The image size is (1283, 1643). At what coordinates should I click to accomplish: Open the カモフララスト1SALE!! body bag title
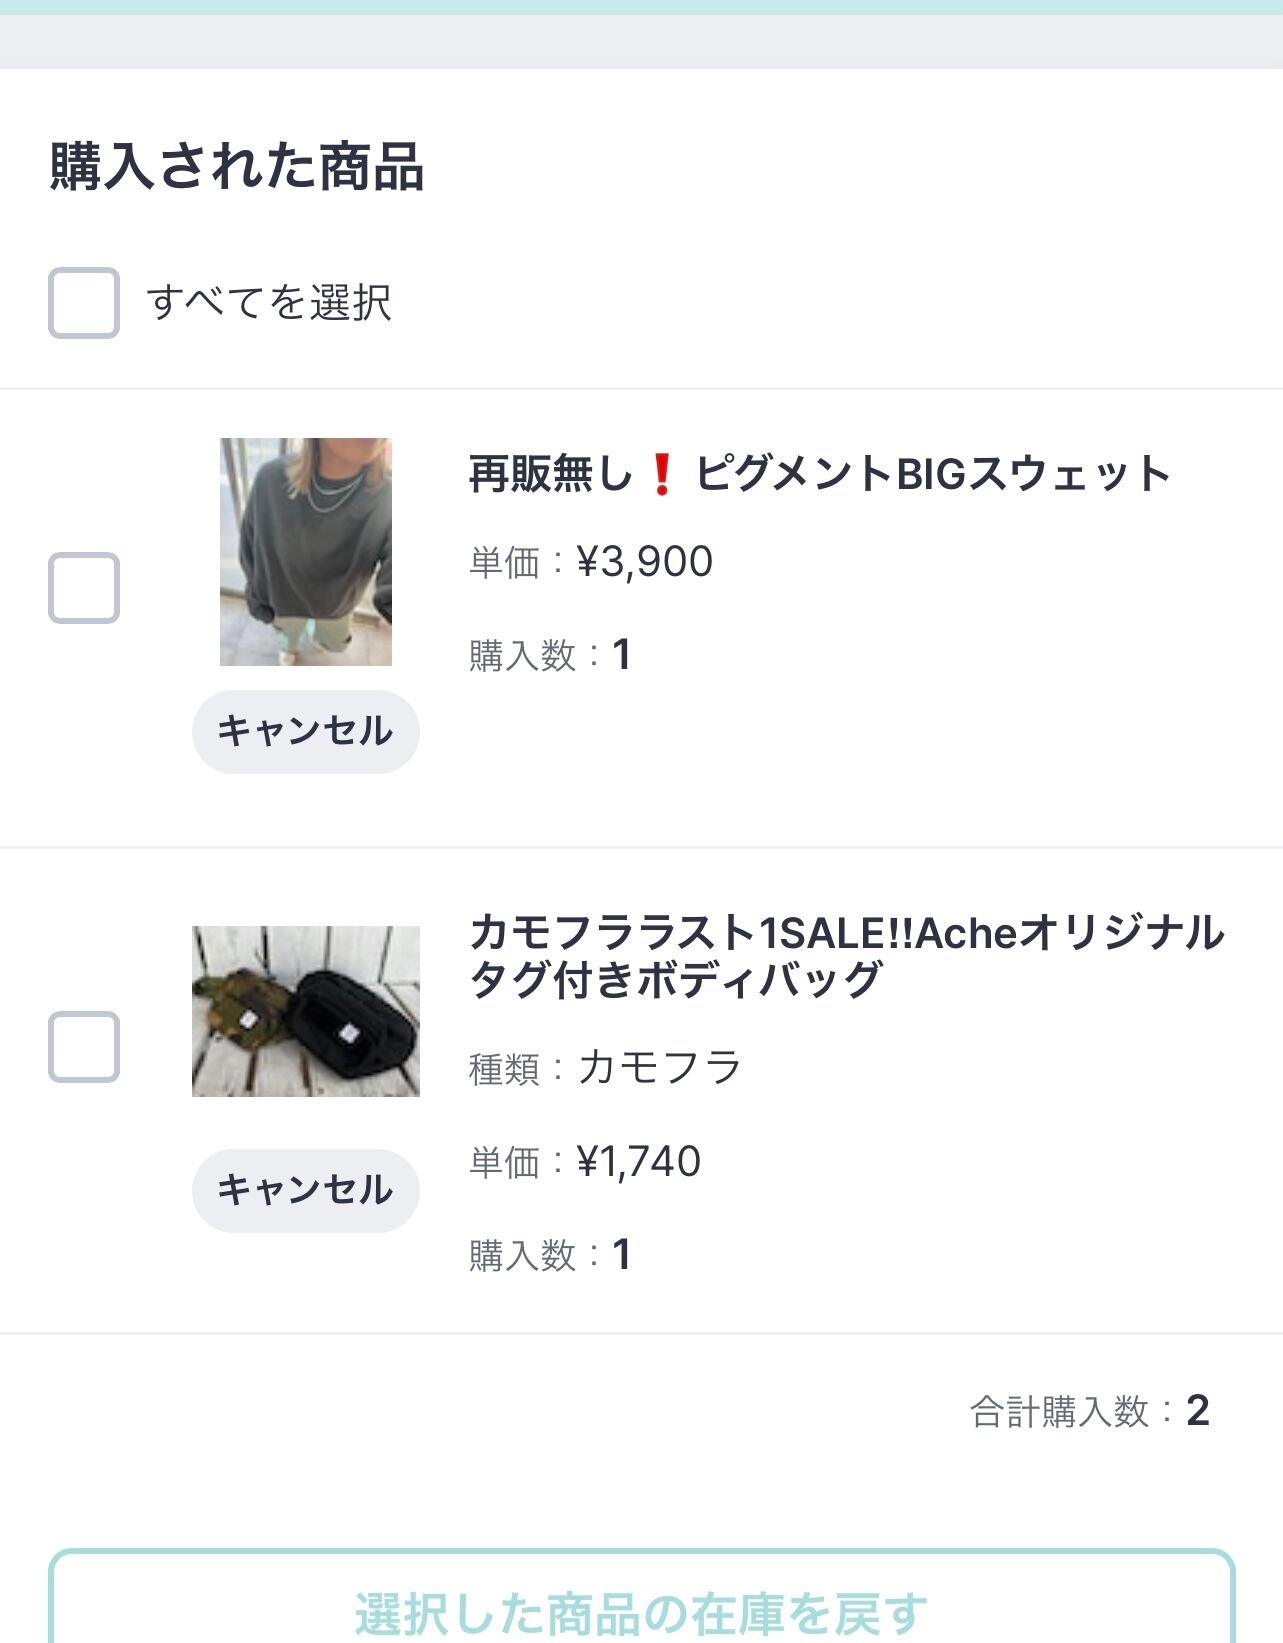click(x=846, y=955)
